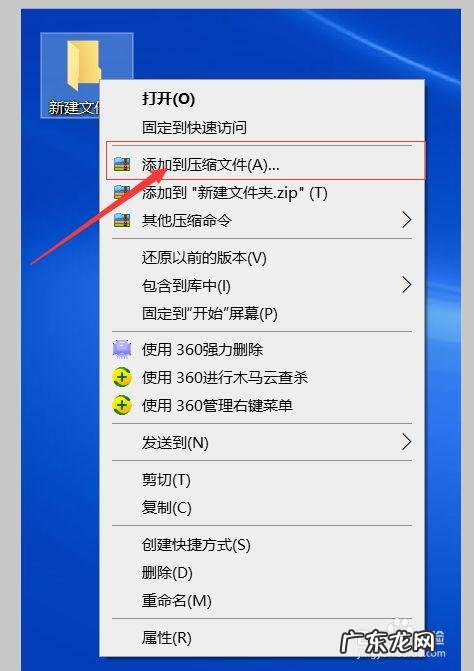
Task: Choose 固定到"开始"屏幕(P) entry
Action: (210, 314)
